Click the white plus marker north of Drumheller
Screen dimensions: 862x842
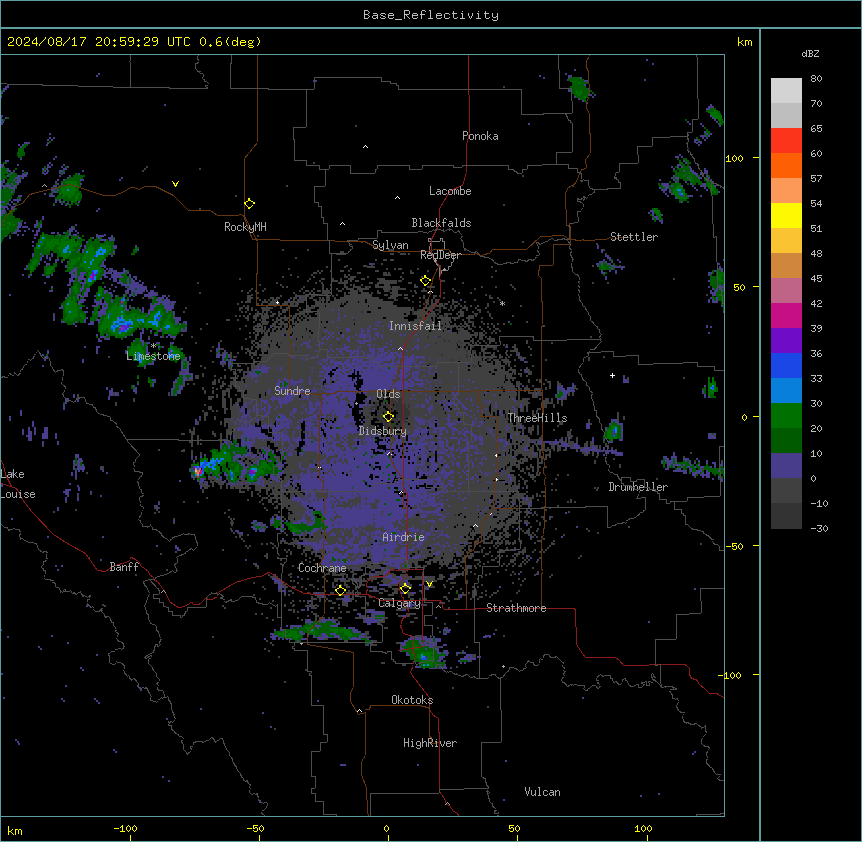coord(612,375)
